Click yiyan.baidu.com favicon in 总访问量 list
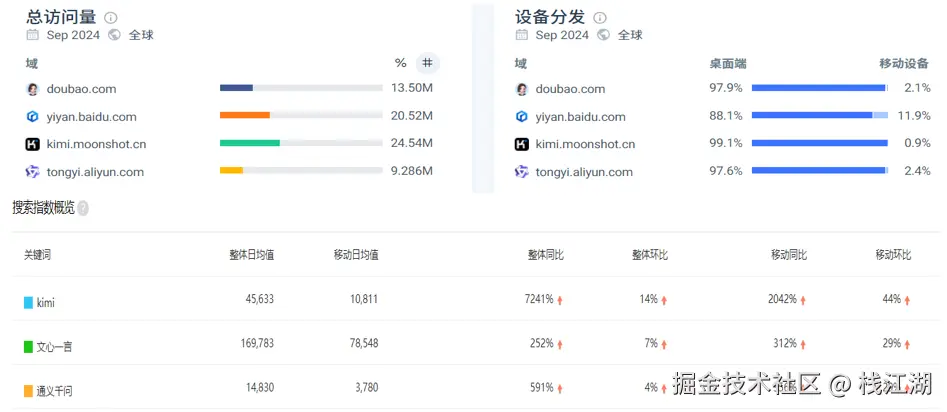This screenshot has width=947, height=412. (x=33, y=117)
